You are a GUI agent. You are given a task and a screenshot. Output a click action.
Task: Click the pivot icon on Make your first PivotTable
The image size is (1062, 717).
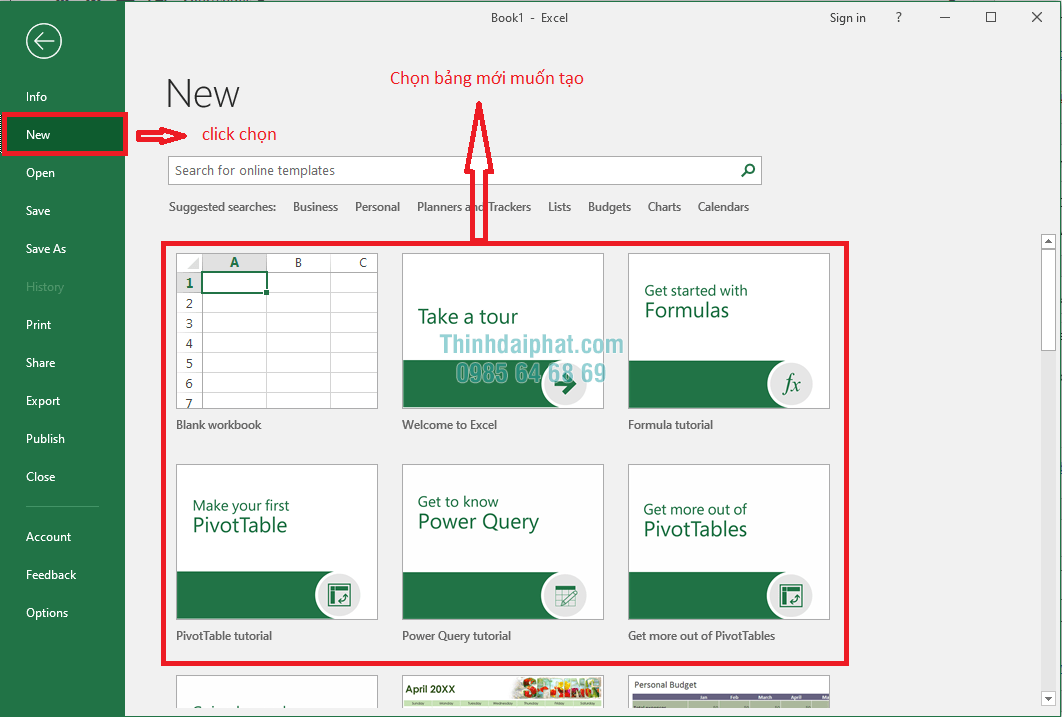339,595
